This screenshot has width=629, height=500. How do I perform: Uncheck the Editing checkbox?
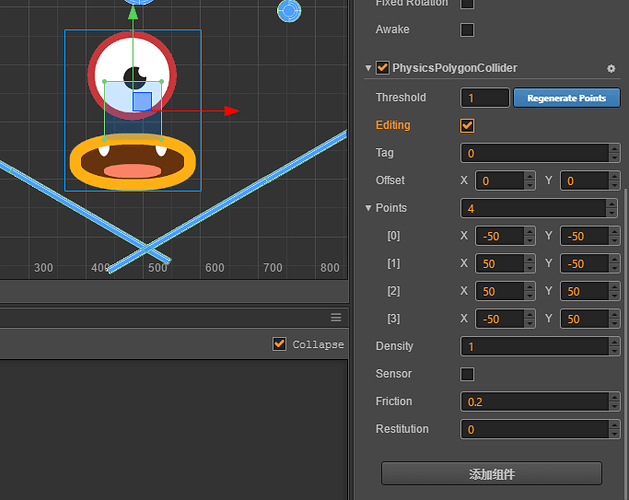coord(467,126)
